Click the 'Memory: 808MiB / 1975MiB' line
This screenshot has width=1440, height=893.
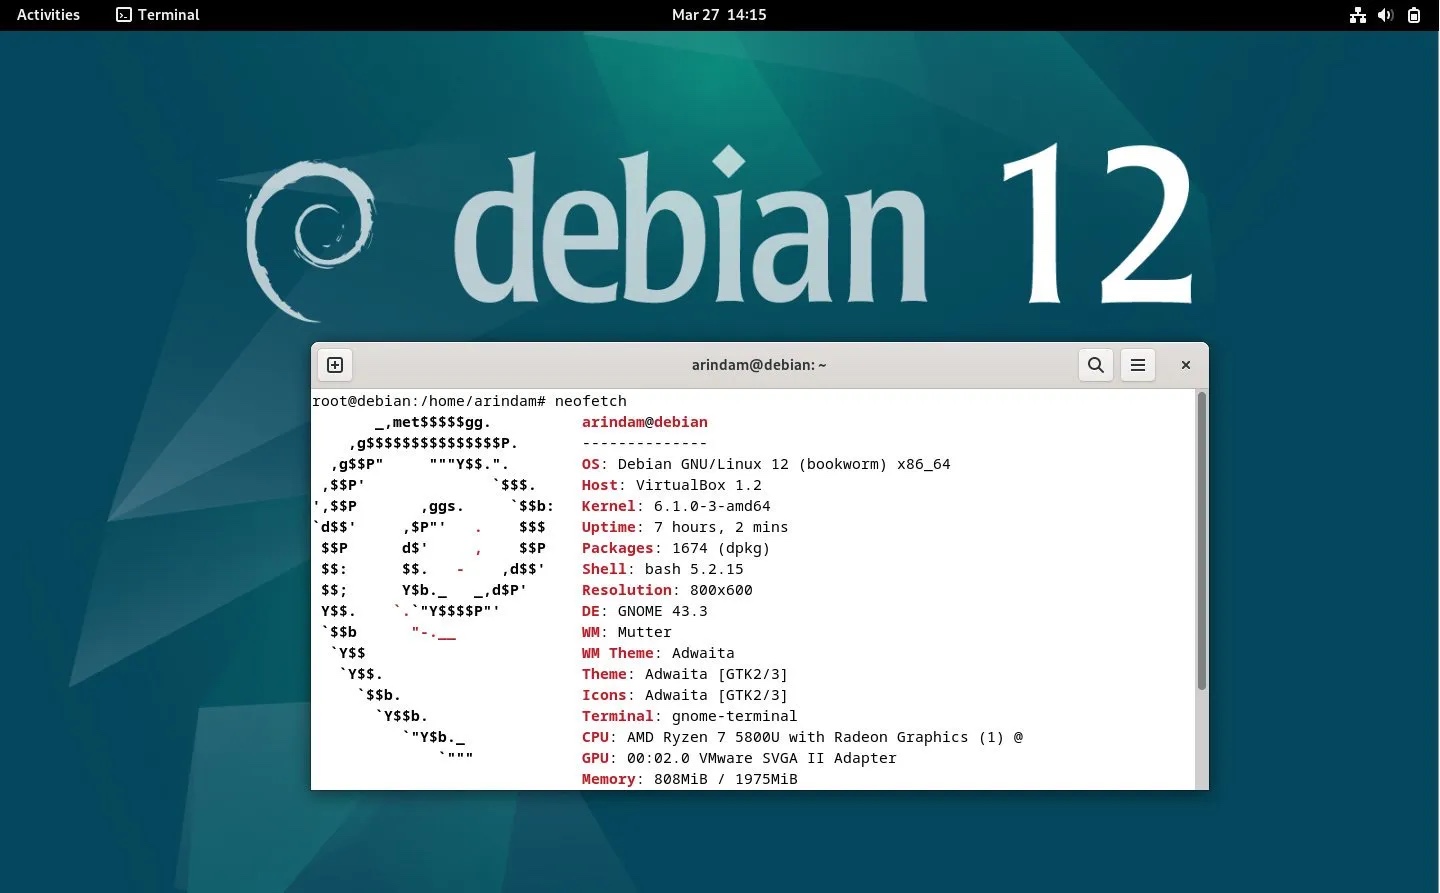tap(689, 779)
